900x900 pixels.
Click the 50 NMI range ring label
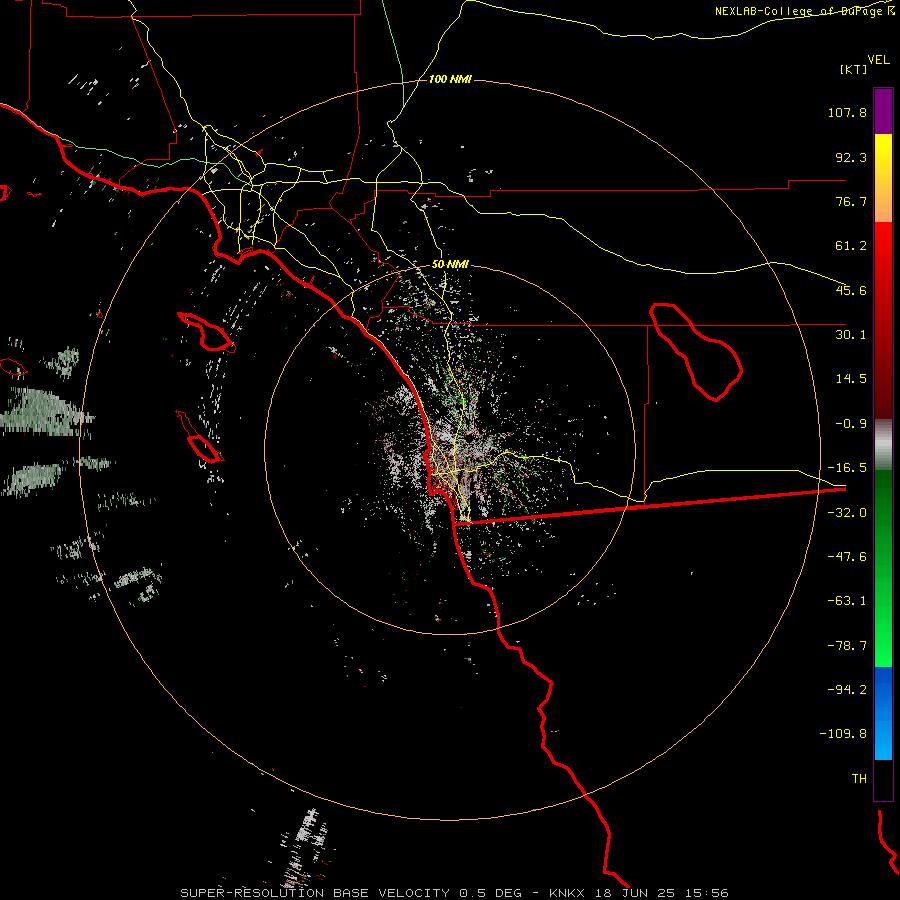[450, 264]
